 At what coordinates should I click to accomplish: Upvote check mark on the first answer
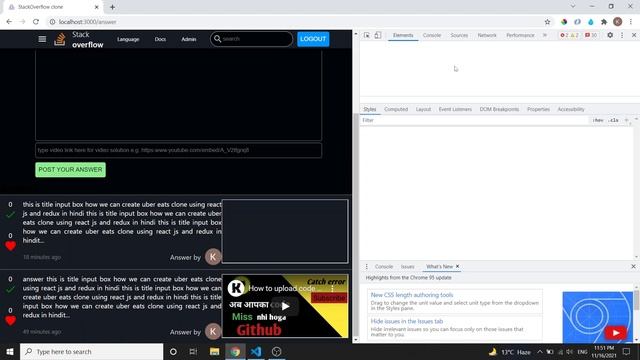11,214
